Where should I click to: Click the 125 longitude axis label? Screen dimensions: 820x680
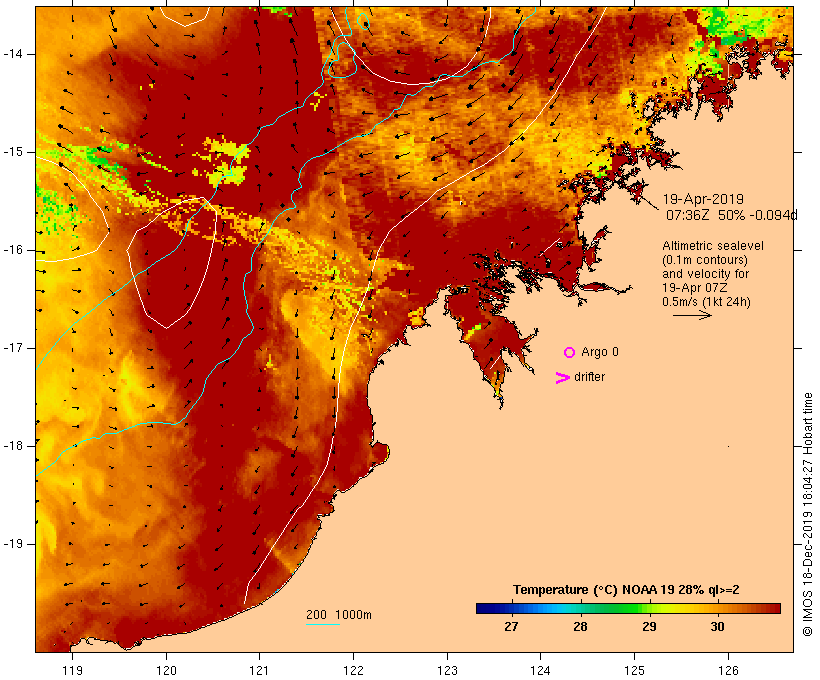click(x=634, y=670)
